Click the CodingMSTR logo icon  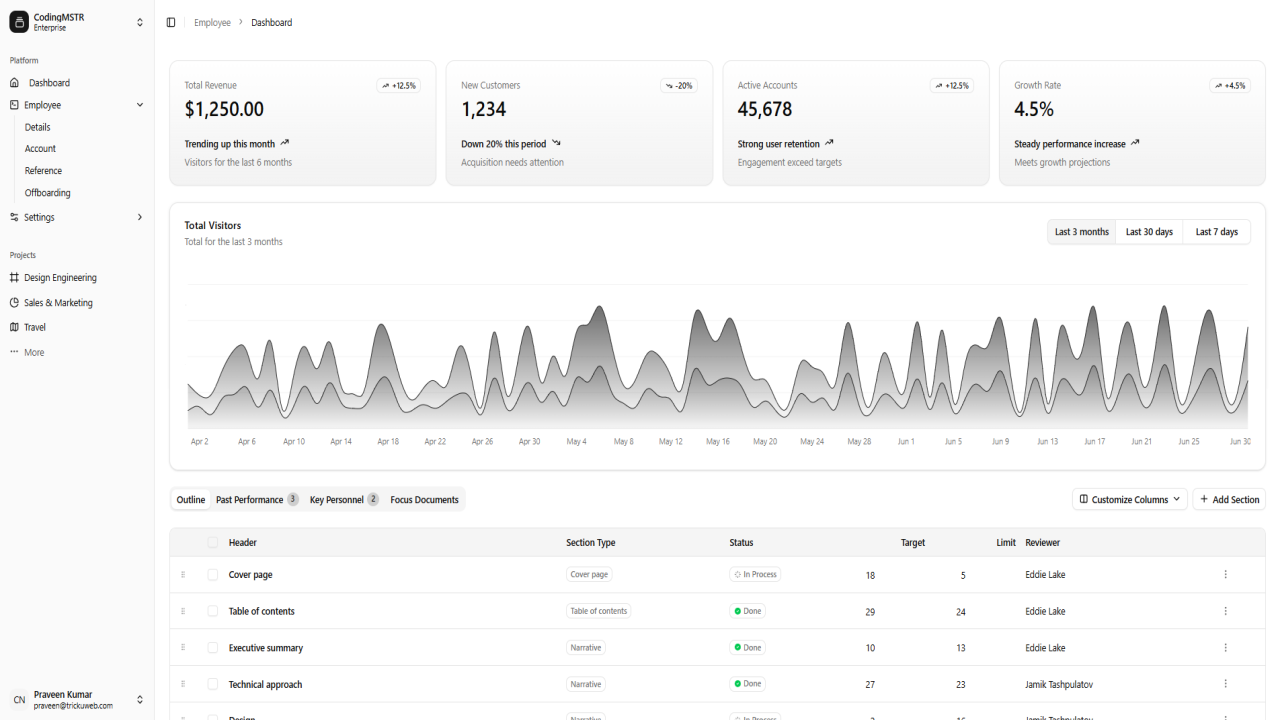pyautogui.click(x=19, y=22)
